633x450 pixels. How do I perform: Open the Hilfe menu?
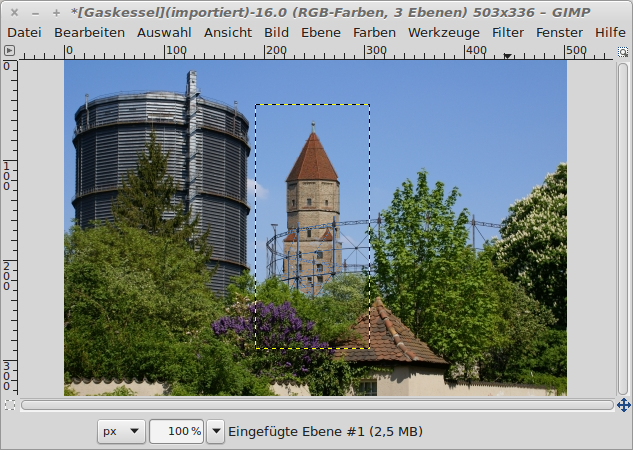(610, 32)
